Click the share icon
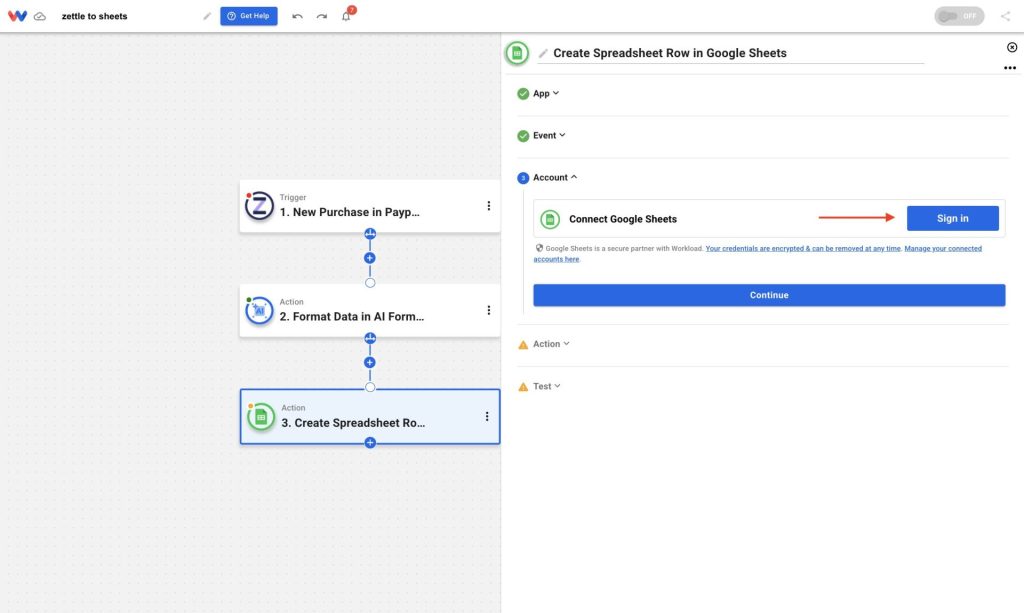The image size is (1024, 613). click(1005, 16)
